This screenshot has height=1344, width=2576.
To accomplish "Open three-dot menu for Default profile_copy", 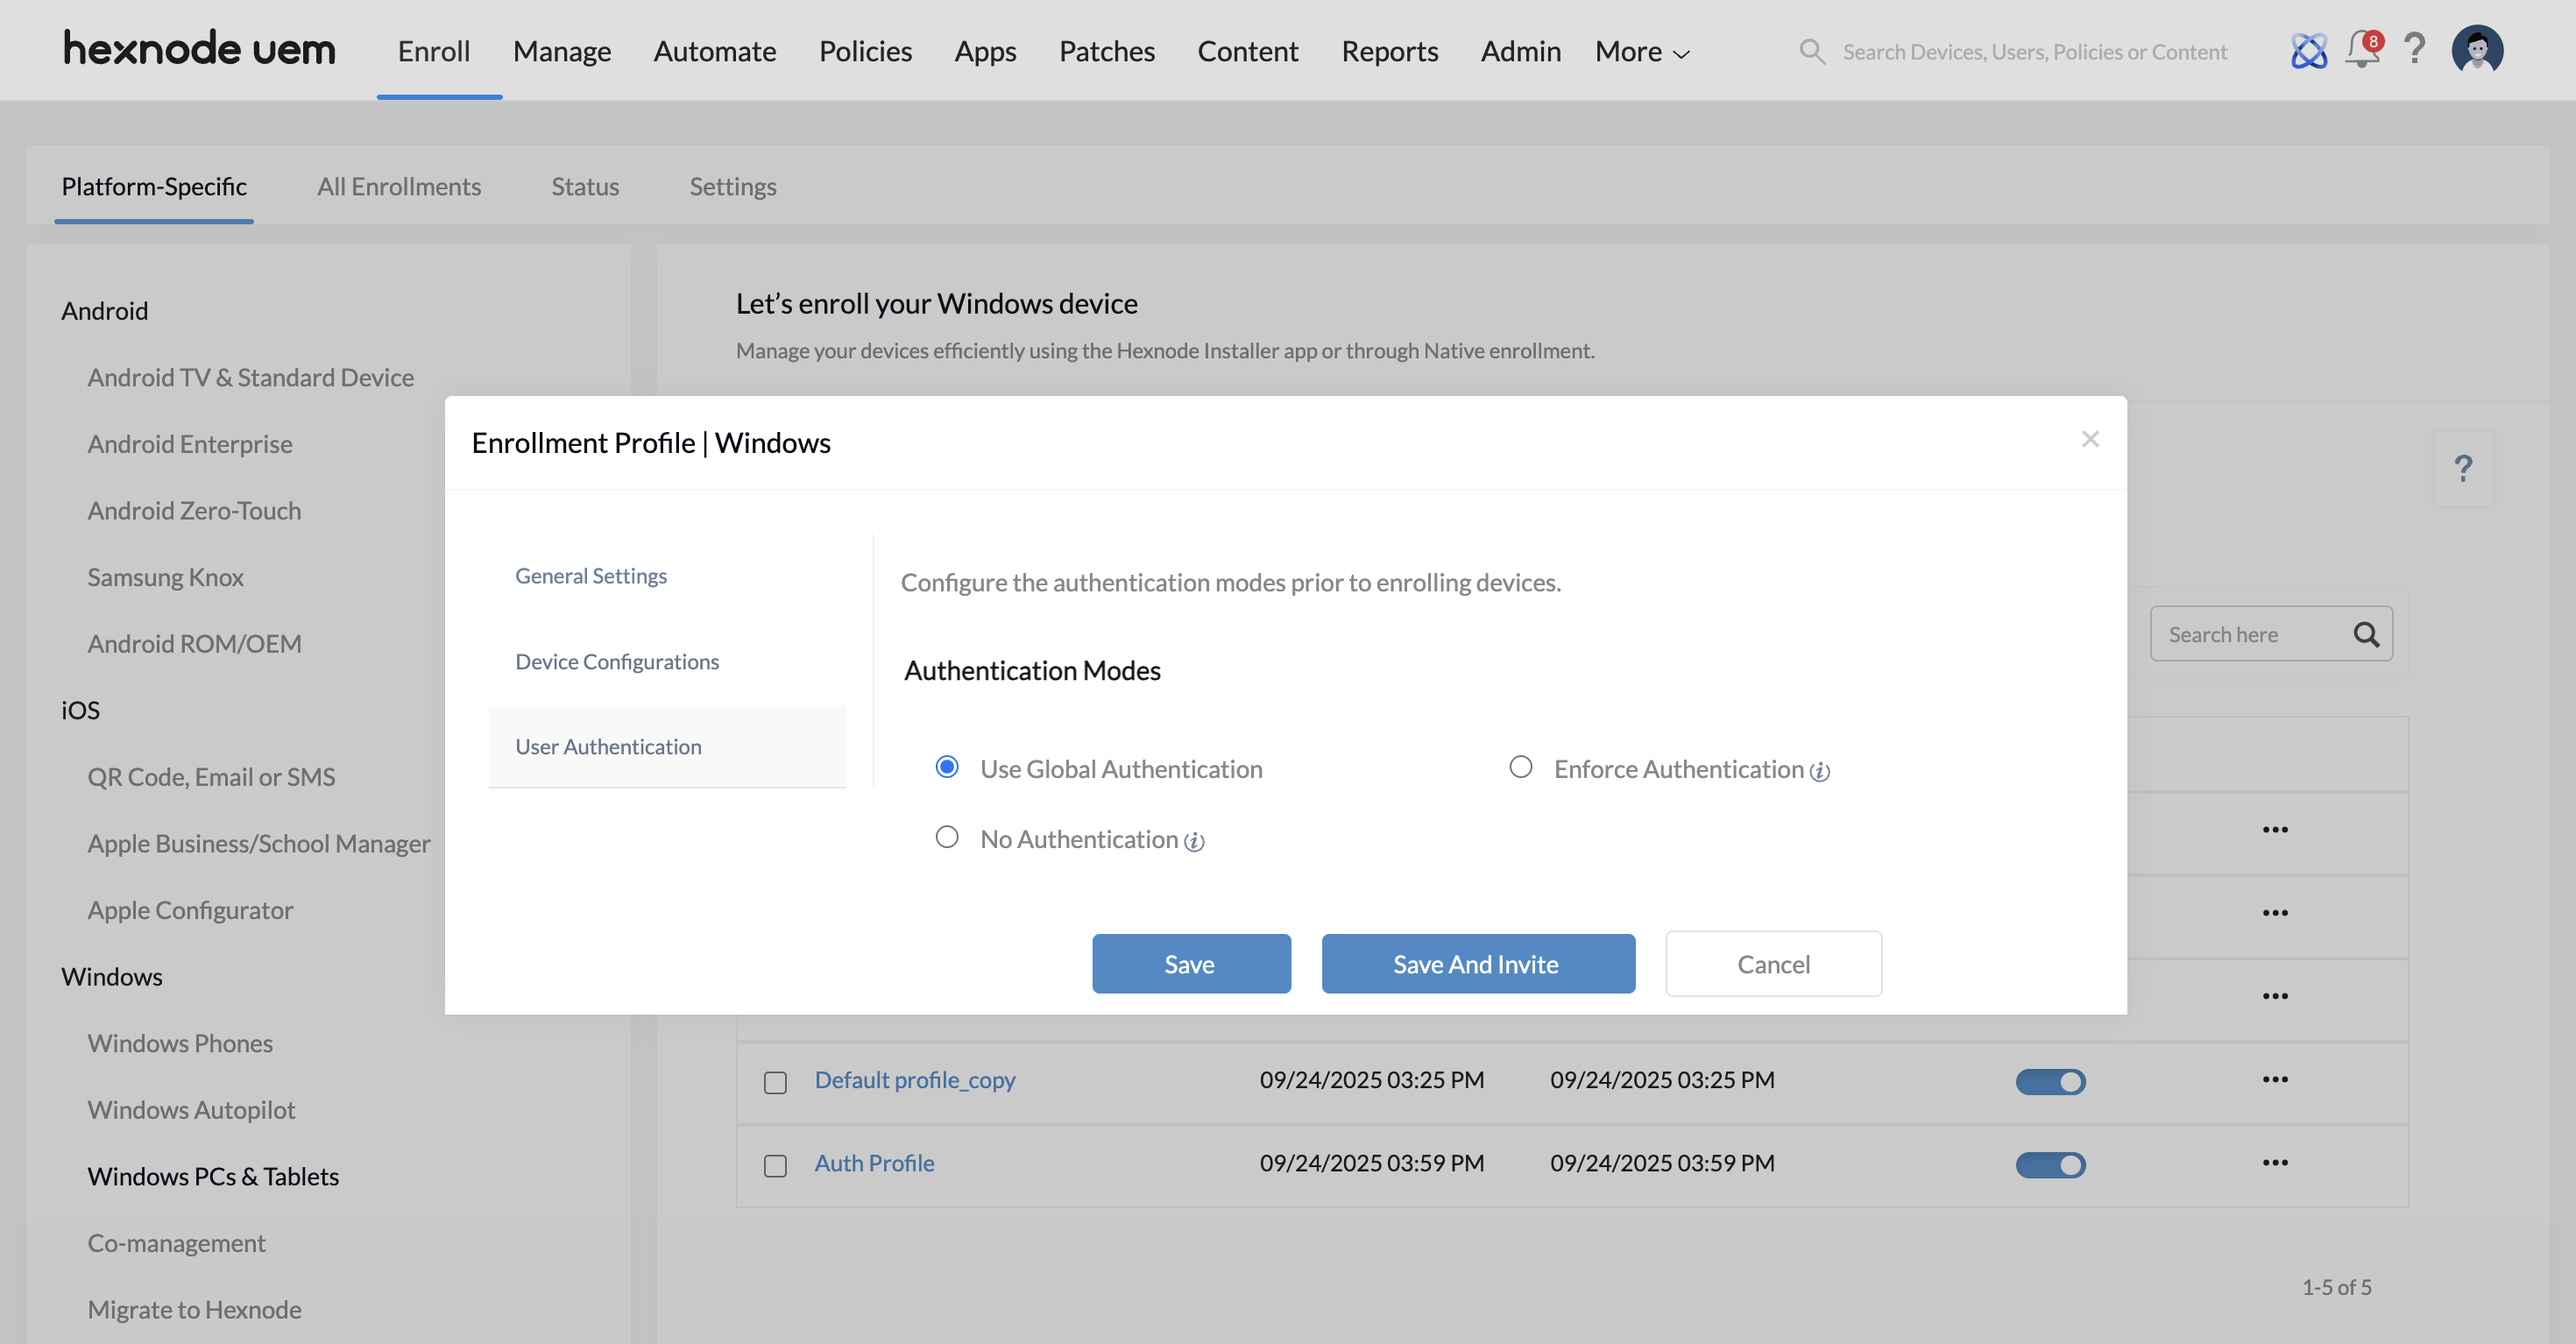I will click(x=2275, y=1079).
